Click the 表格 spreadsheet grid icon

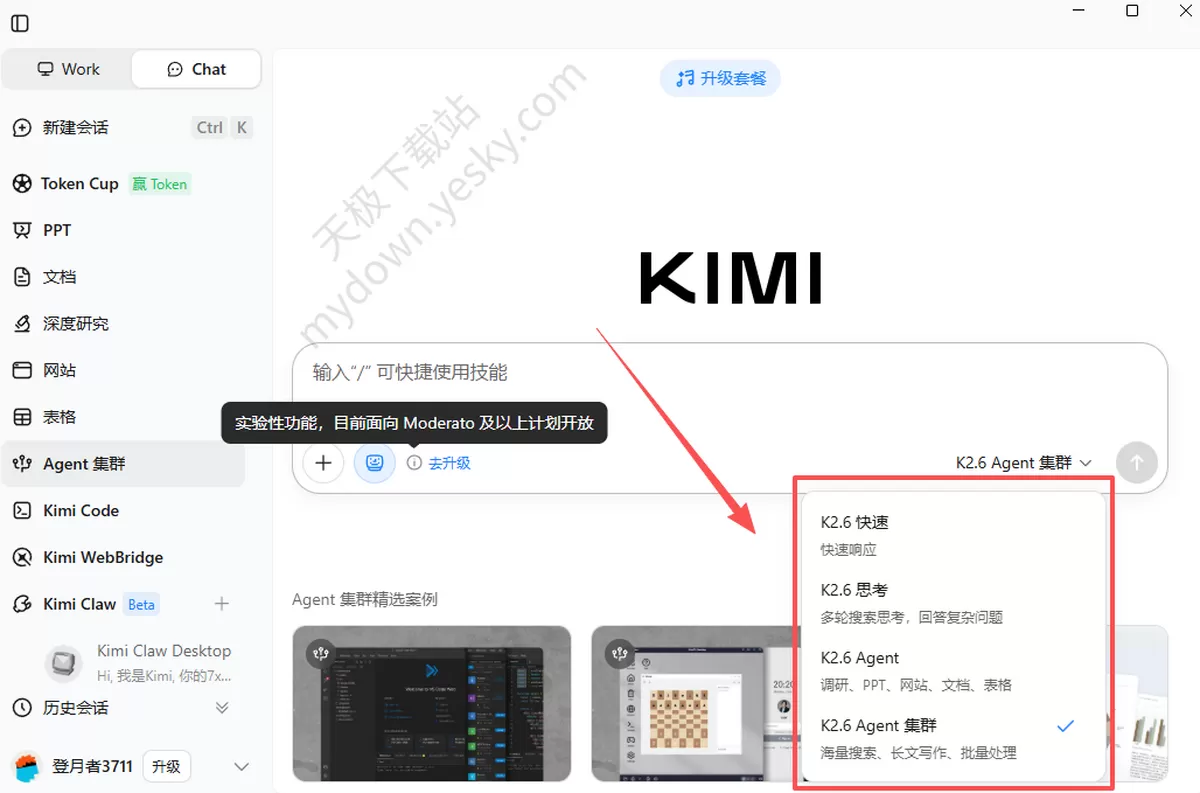(22, 417)
